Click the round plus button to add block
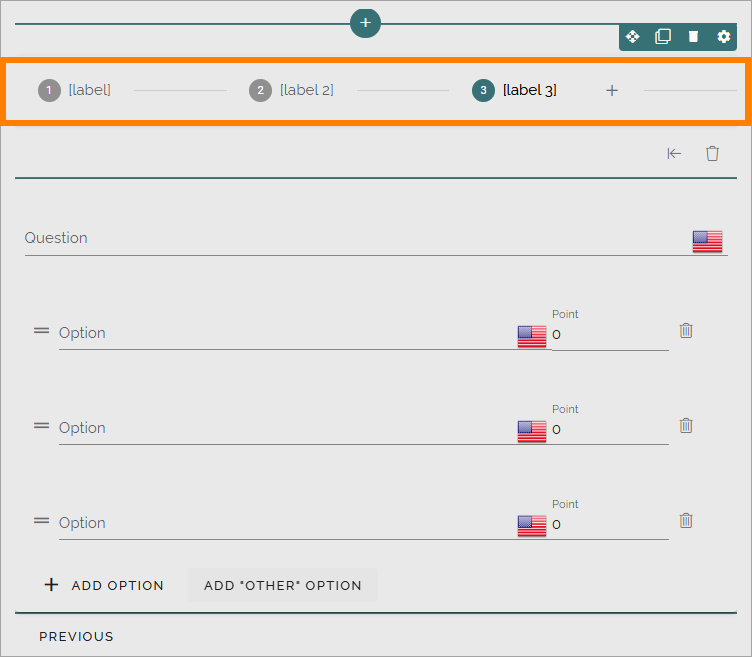752x657 pixels. pos(365,23)
